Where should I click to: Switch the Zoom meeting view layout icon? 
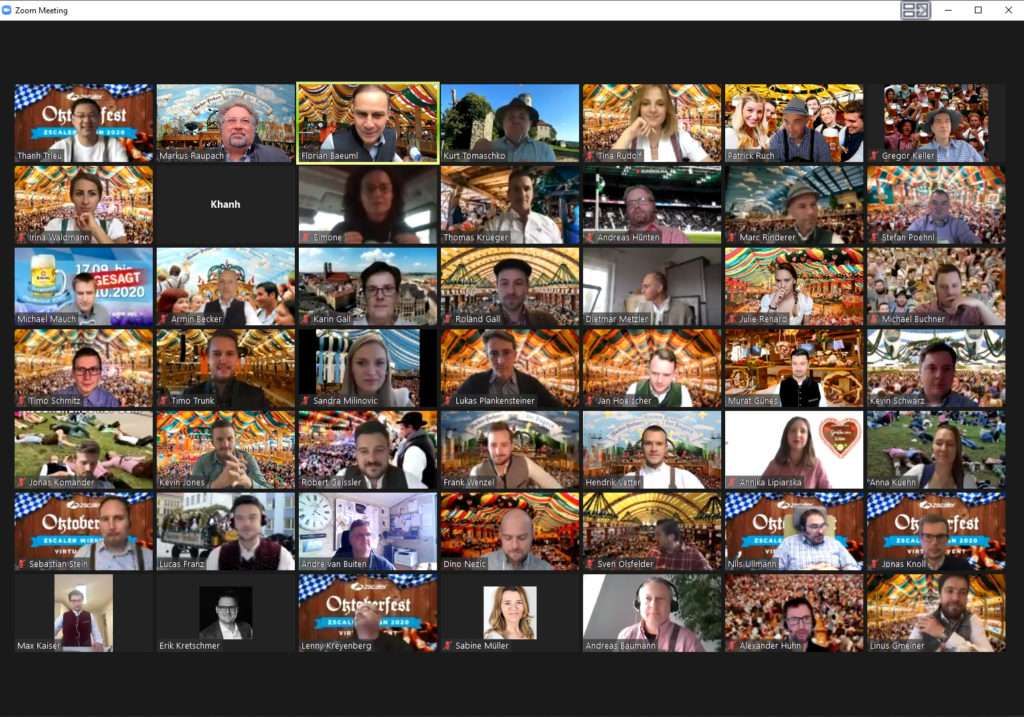pyautogui.click(x=915, y=10)
